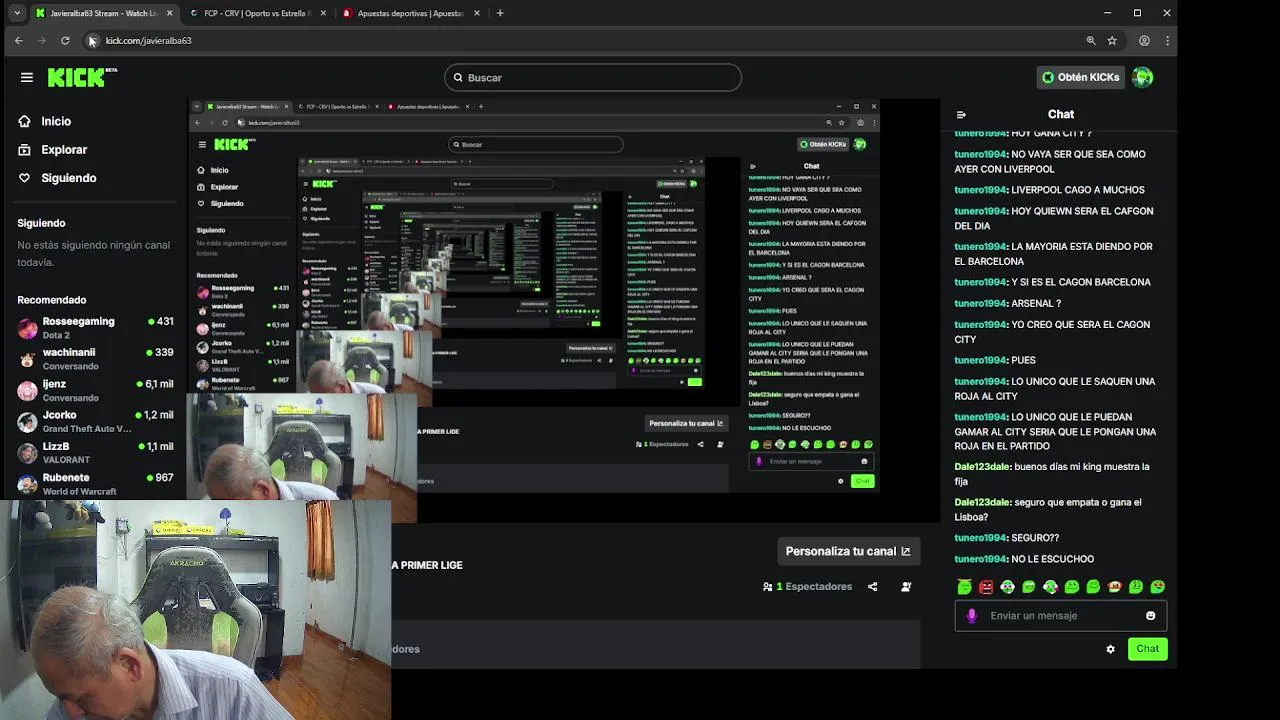Open chat settings gear
The height and width of the screenshot is (720, 1280).
[1110, 649]
